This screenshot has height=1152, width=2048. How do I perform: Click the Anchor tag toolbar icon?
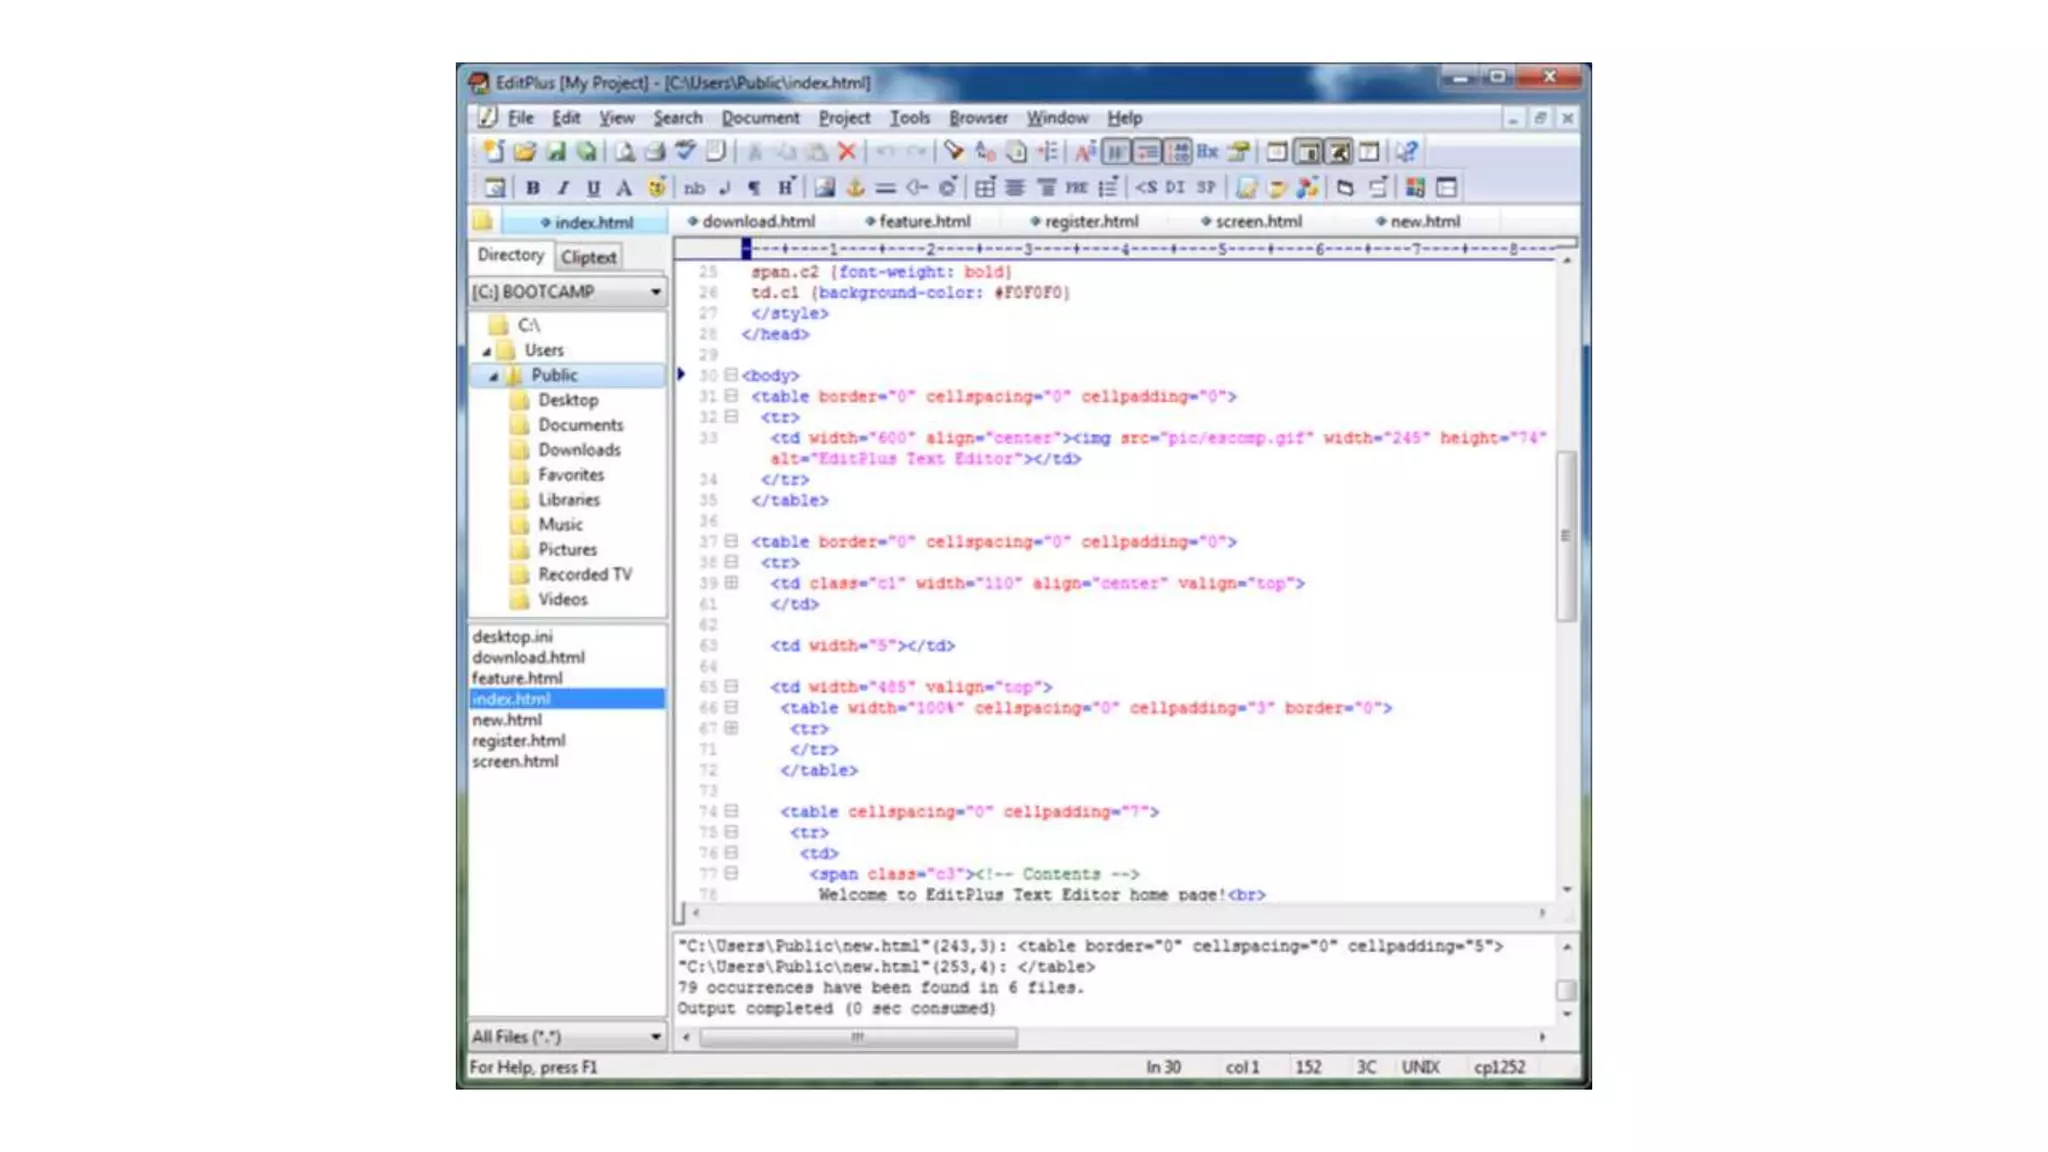pyautogui.click(x=855, y=188)
